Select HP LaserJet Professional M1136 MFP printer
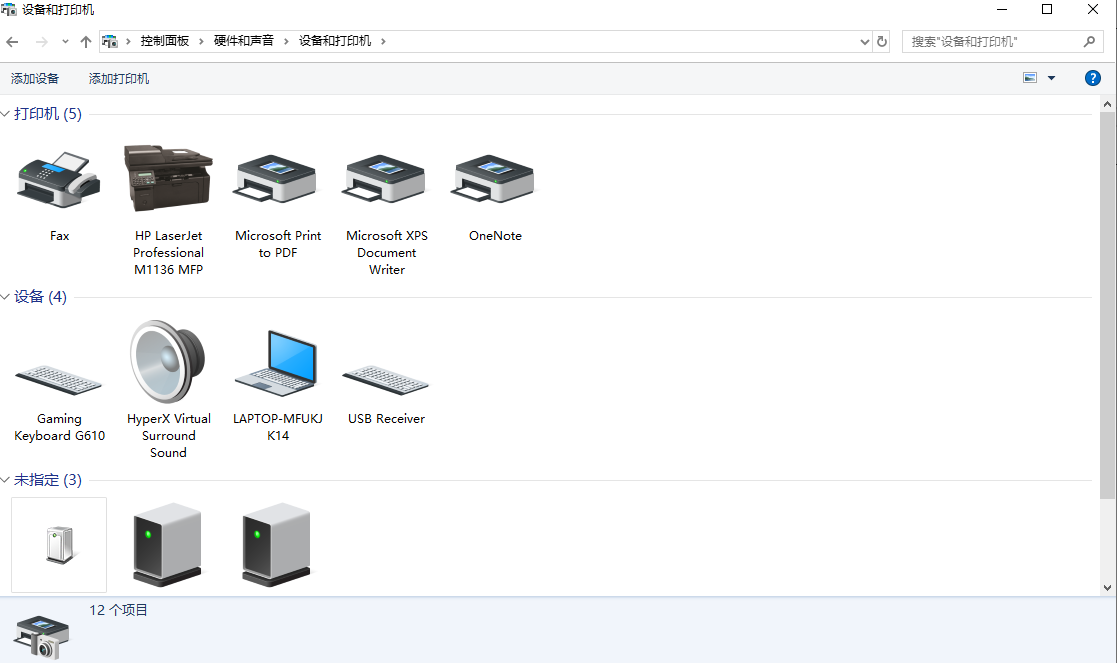 click(168, 180)
